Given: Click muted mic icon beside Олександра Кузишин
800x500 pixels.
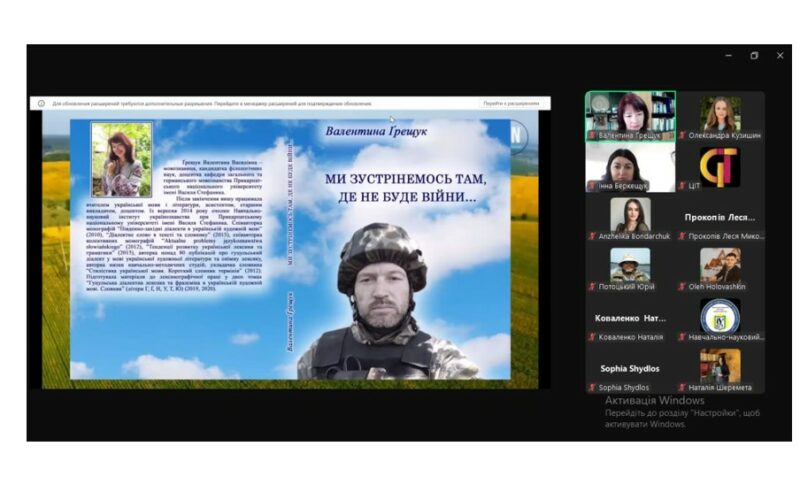Looking at the screenshot, I should pos(682,135).
